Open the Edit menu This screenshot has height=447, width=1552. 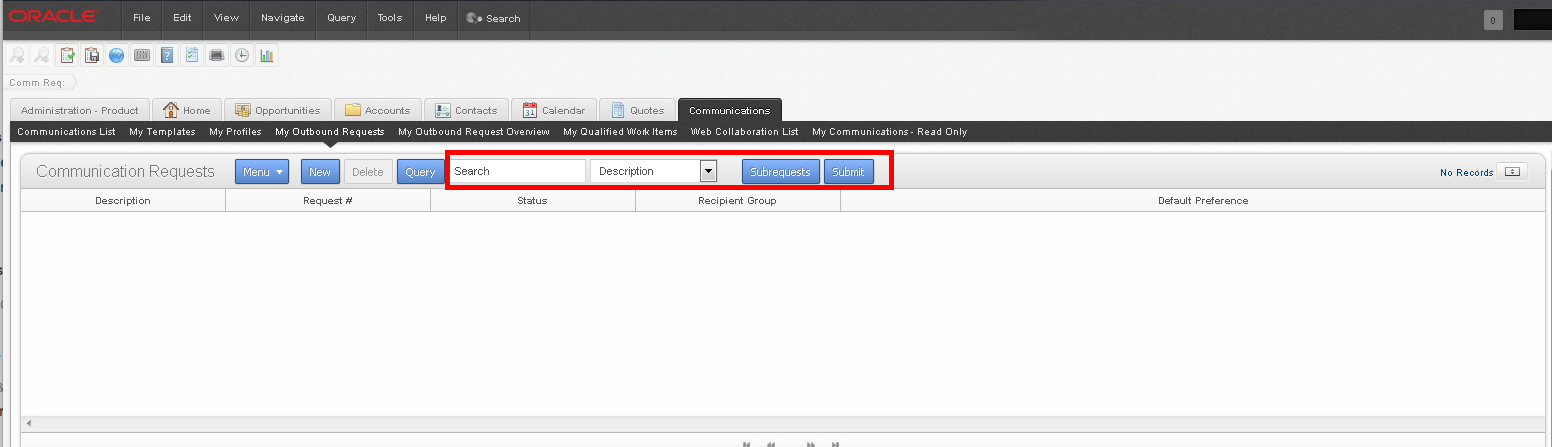click(x=181, y=18)
